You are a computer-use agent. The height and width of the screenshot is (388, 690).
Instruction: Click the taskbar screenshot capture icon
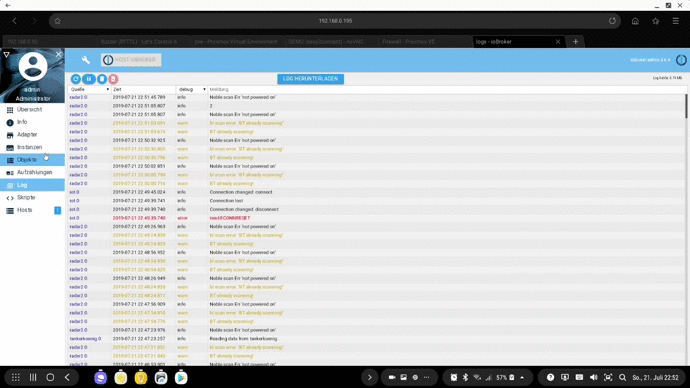[x=608, y=377]
